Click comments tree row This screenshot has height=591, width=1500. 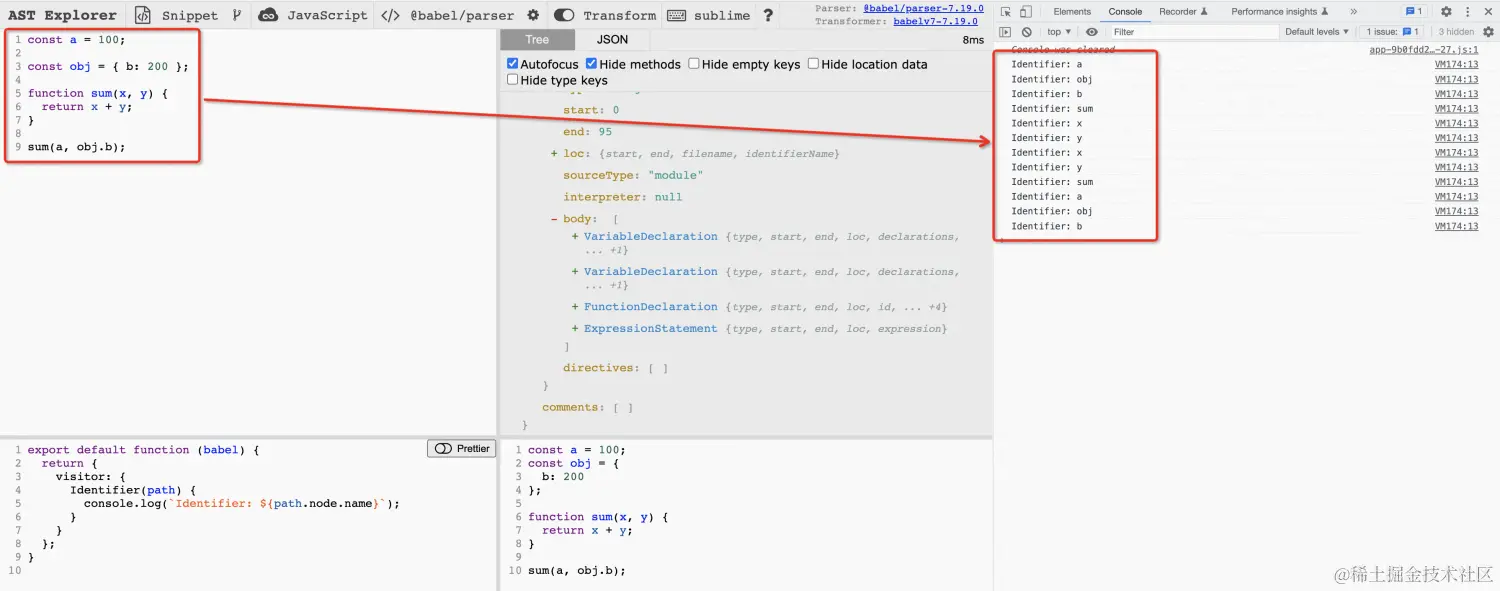[587, 408]
